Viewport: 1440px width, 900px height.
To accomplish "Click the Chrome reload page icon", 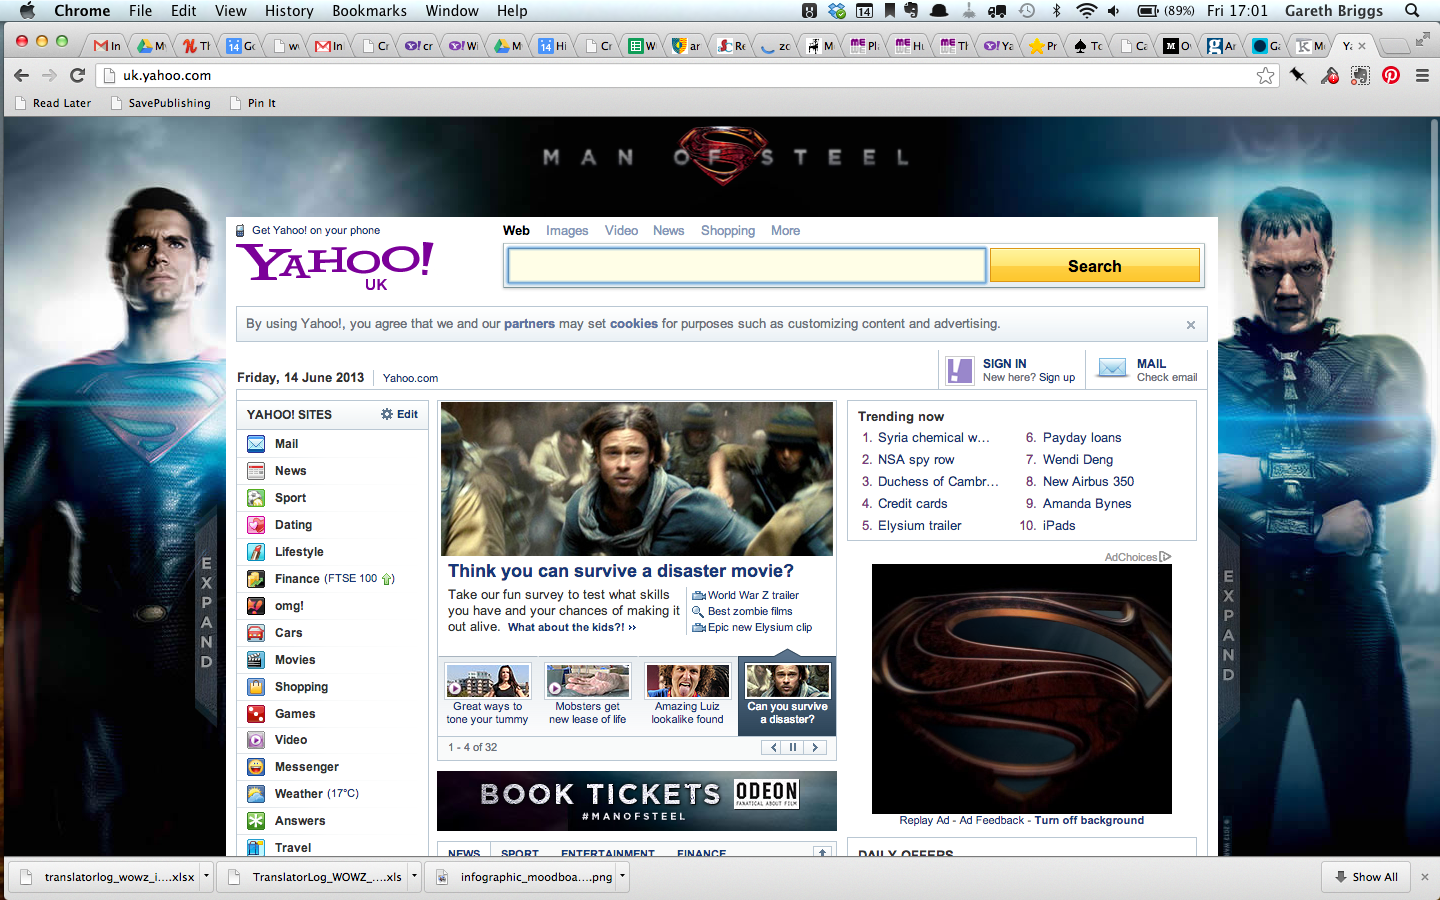I will coord(77,75).
